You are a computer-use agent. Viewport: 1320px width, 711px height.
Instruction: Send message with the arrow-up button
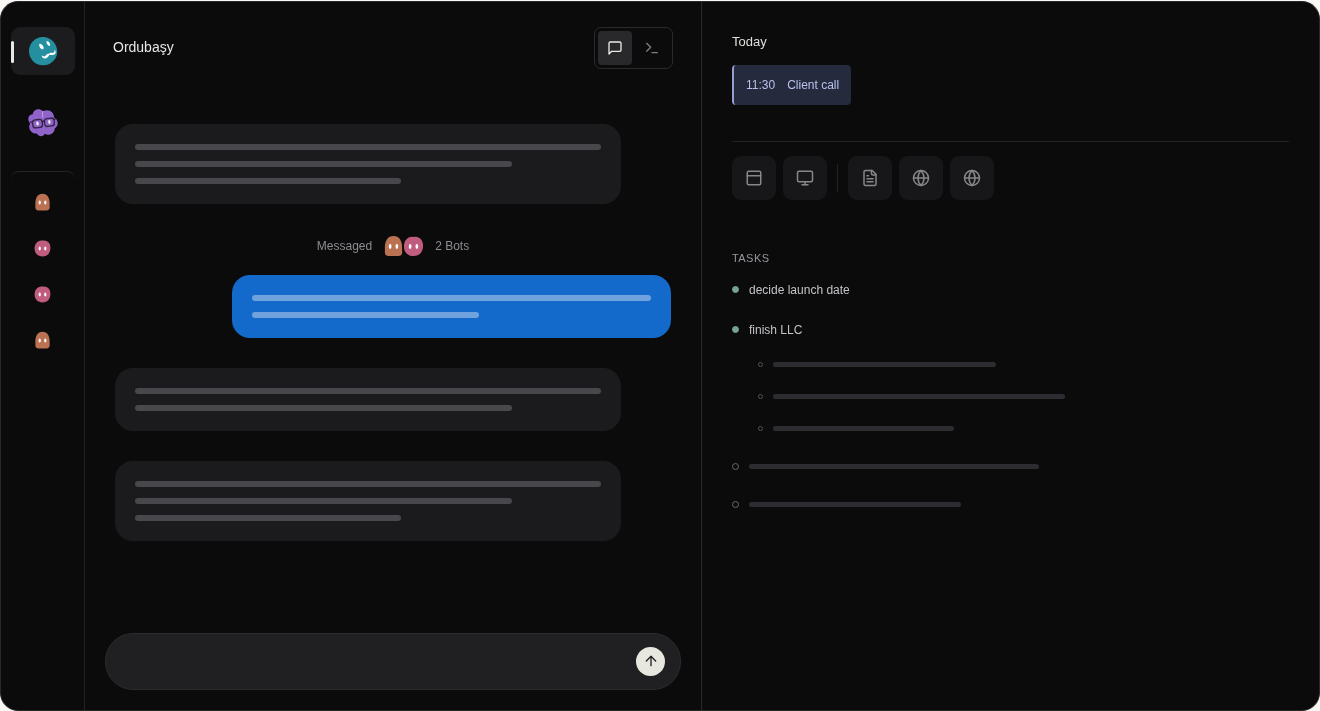651,661
